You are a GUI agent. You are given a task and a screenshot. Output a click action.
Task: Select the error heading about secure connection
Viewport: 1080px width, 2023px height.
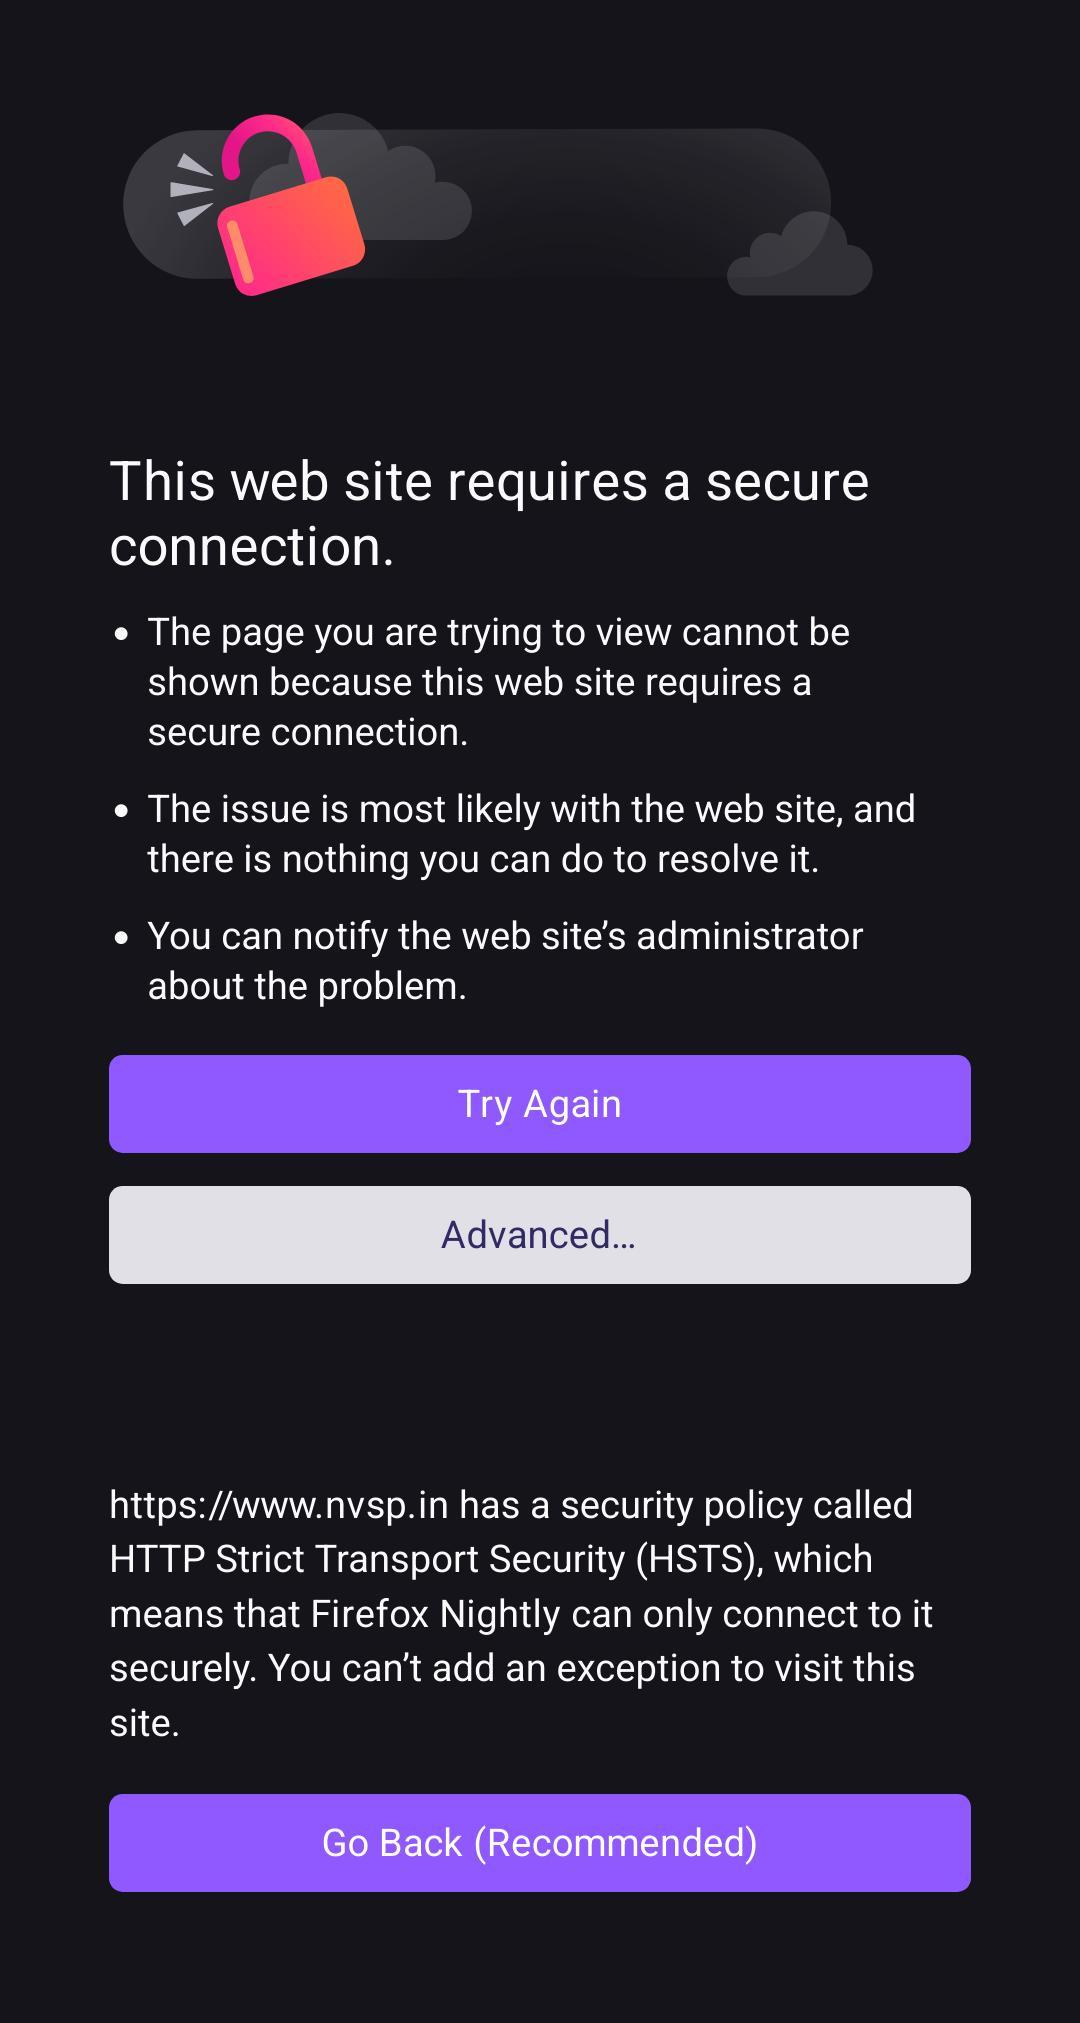[490, 512]
